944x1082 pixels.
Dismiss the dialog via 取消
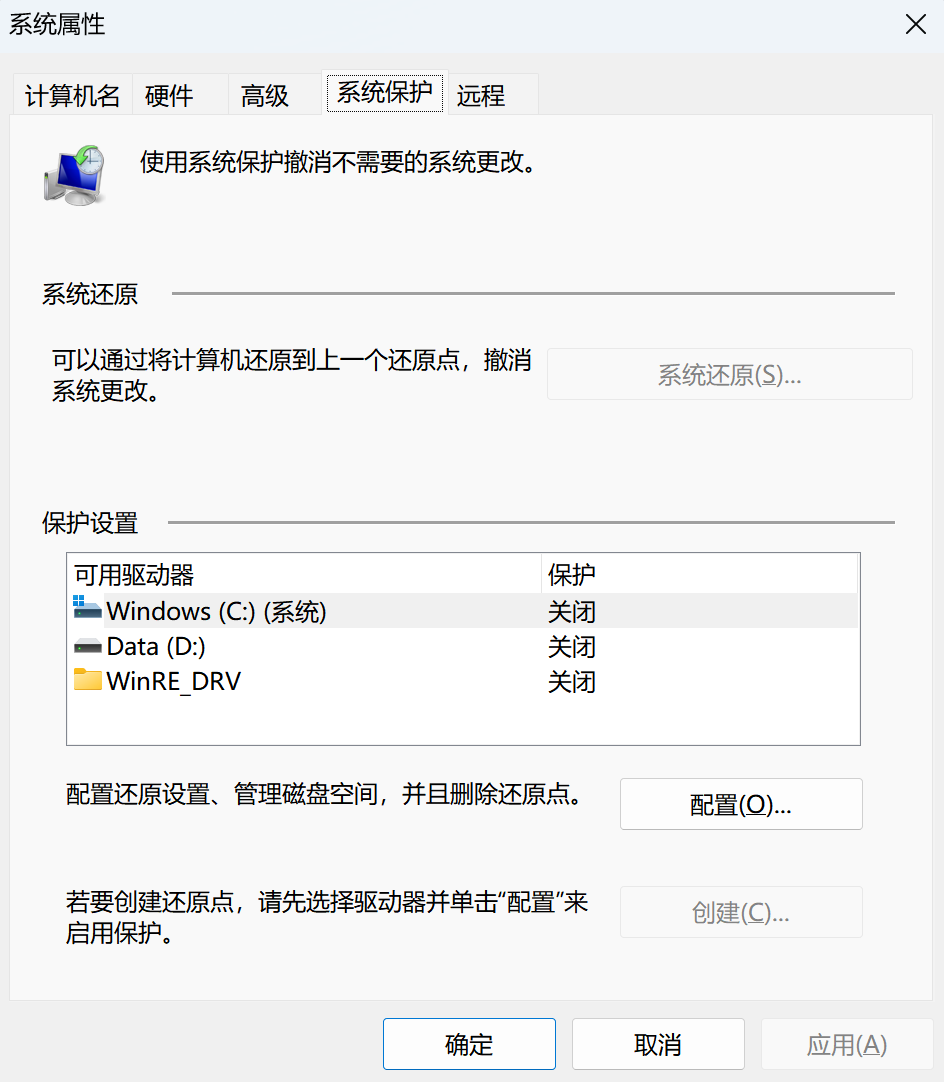[x=657, y=1043]
